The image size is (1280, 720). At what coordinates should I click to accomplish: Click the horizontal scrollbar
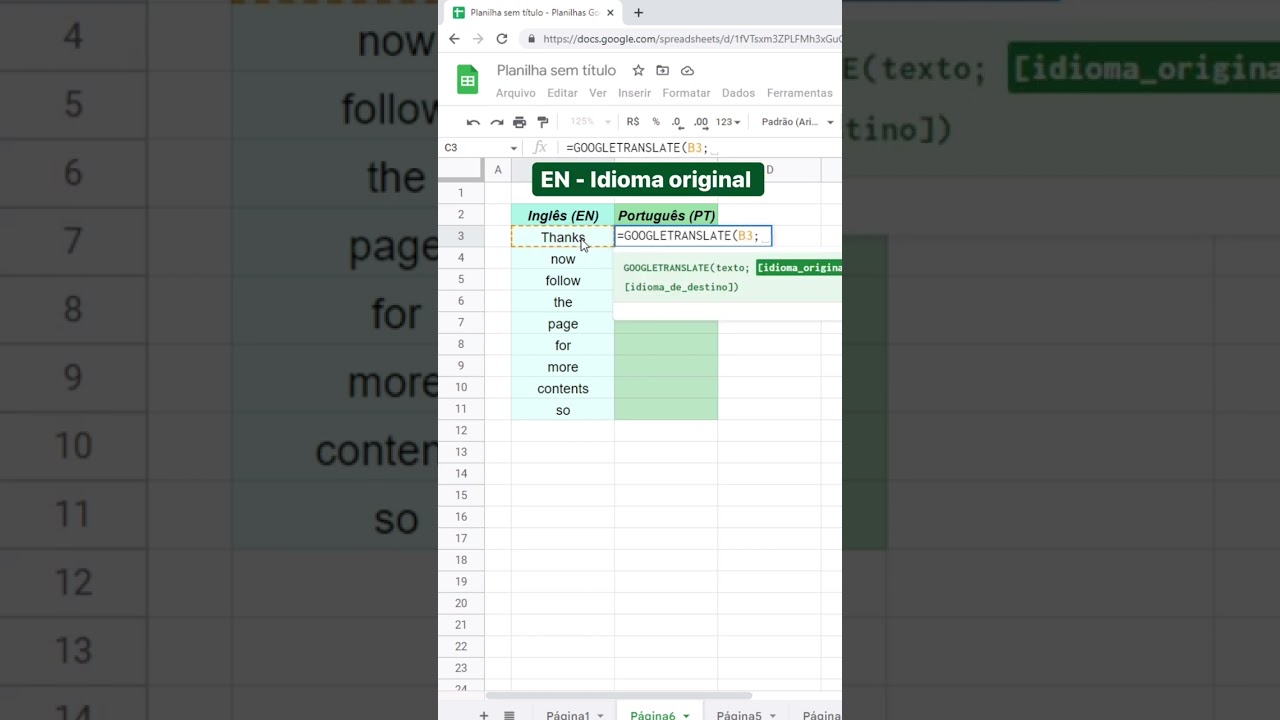click(x=619, y=695)
